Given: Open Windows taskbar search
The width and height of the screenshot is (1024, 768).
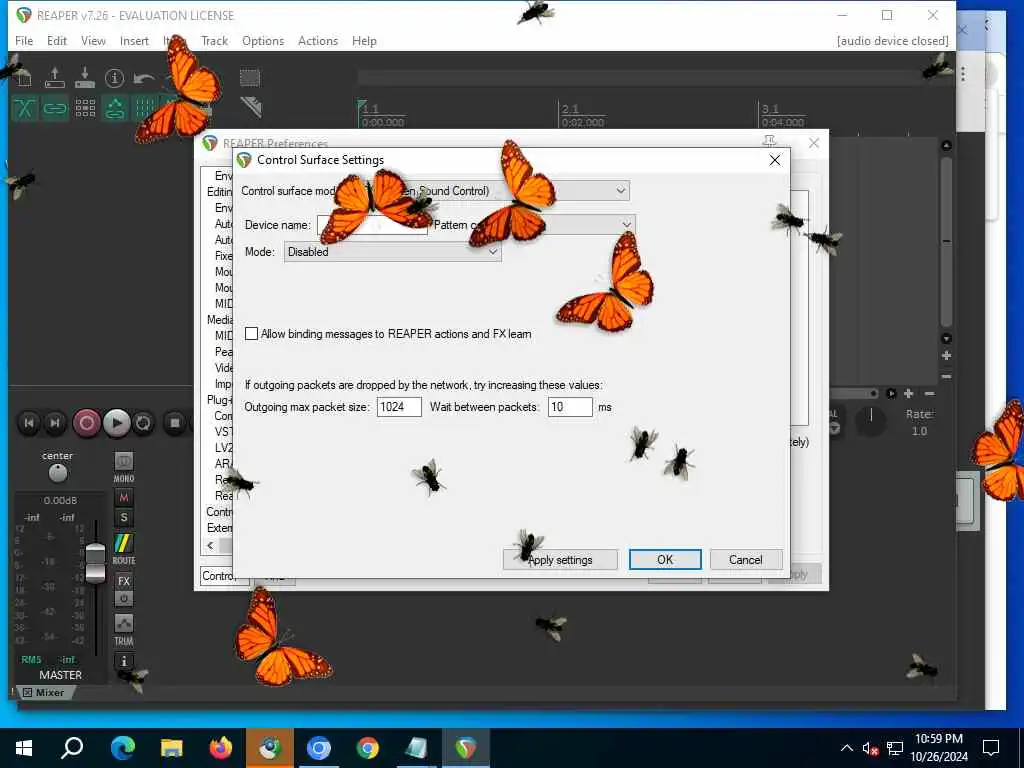Looking at the screenshot, I should pyautogui.click(x=72, y=748).
